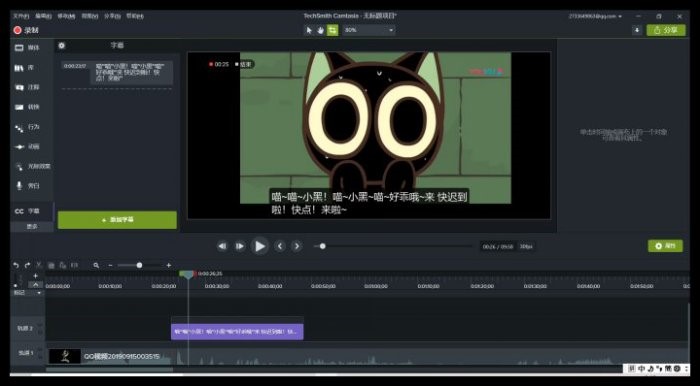Open the Voice Narration microphone tab
The width and height of the screenshot is (700, 386).
tap(28, 186)
